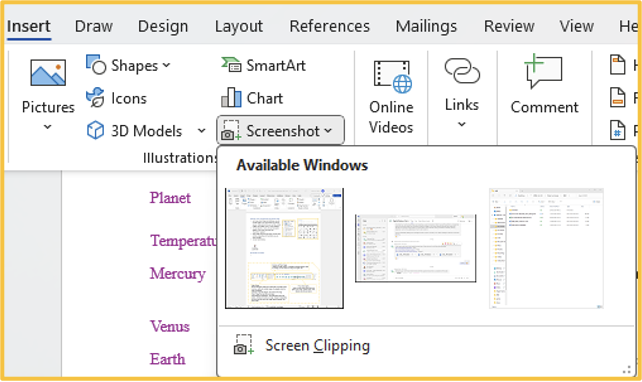This screenshot has height=382, width=642.
Task: Open the Review tab
Action: pyautogui.click(x=509, y=27)
